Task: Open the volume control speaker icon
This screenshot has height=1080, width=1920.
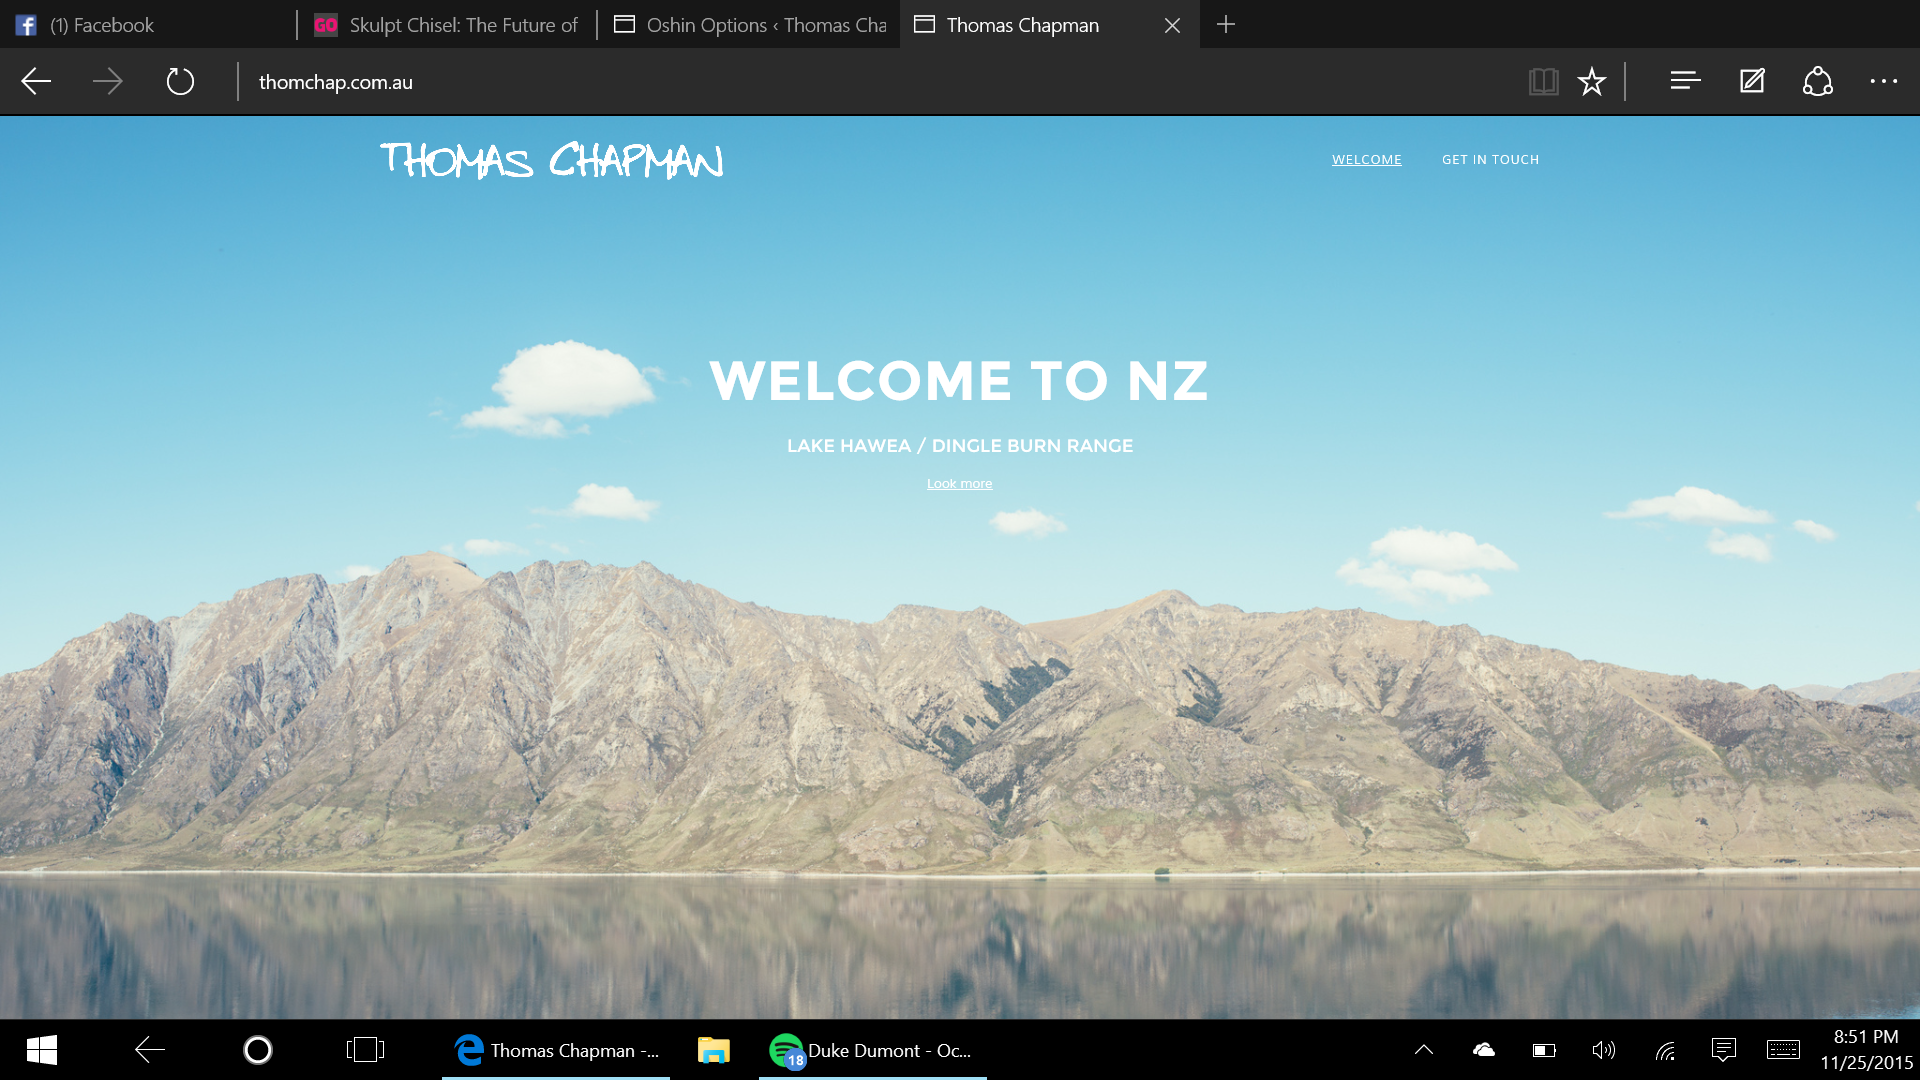Action: point(1603,1050)
